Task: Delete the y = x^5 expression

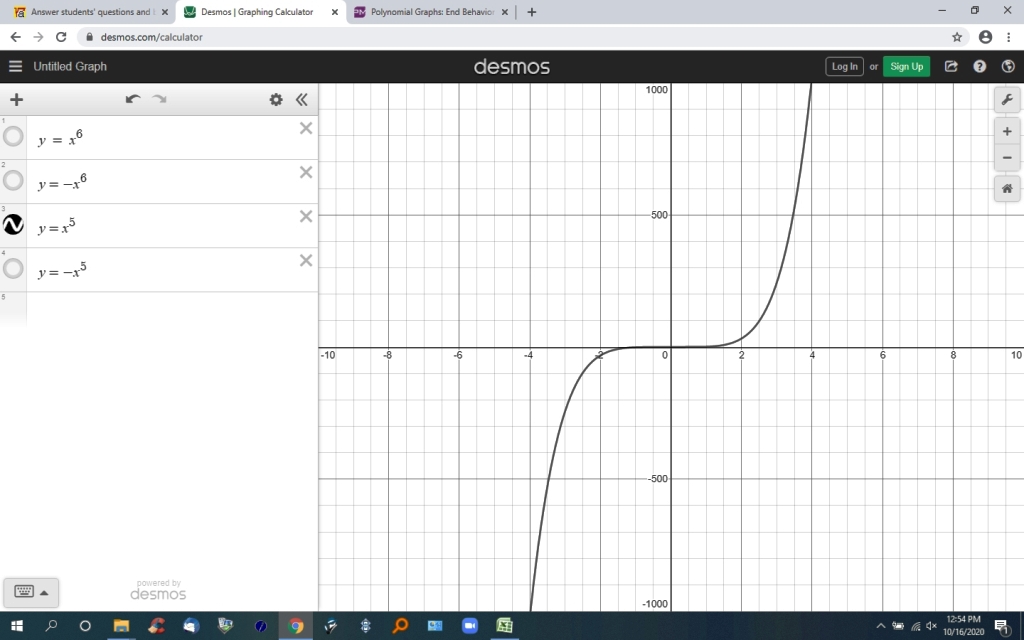Action: pos(306,216)
